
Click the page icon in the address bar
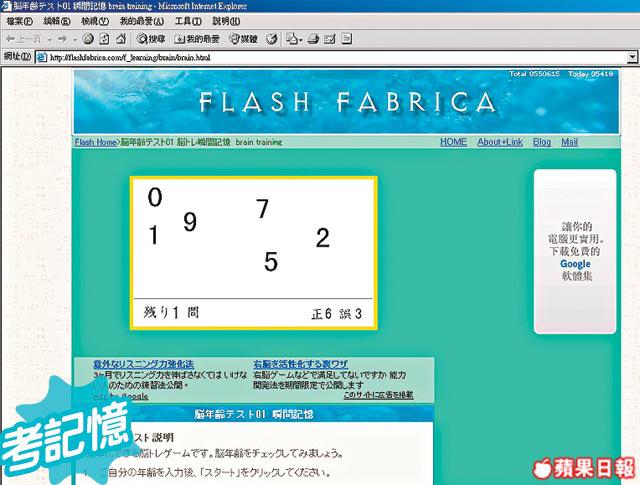click(x=41, y=58)
